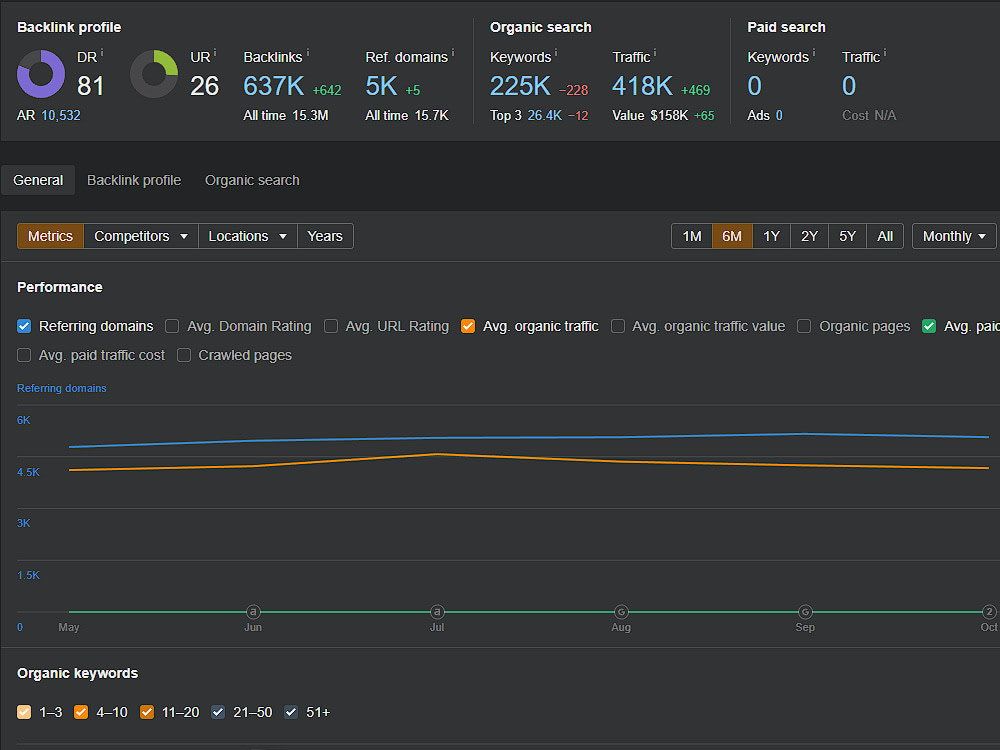Click the Referring domains axis label
The image size is (1000, 750).
coord(61,388)
